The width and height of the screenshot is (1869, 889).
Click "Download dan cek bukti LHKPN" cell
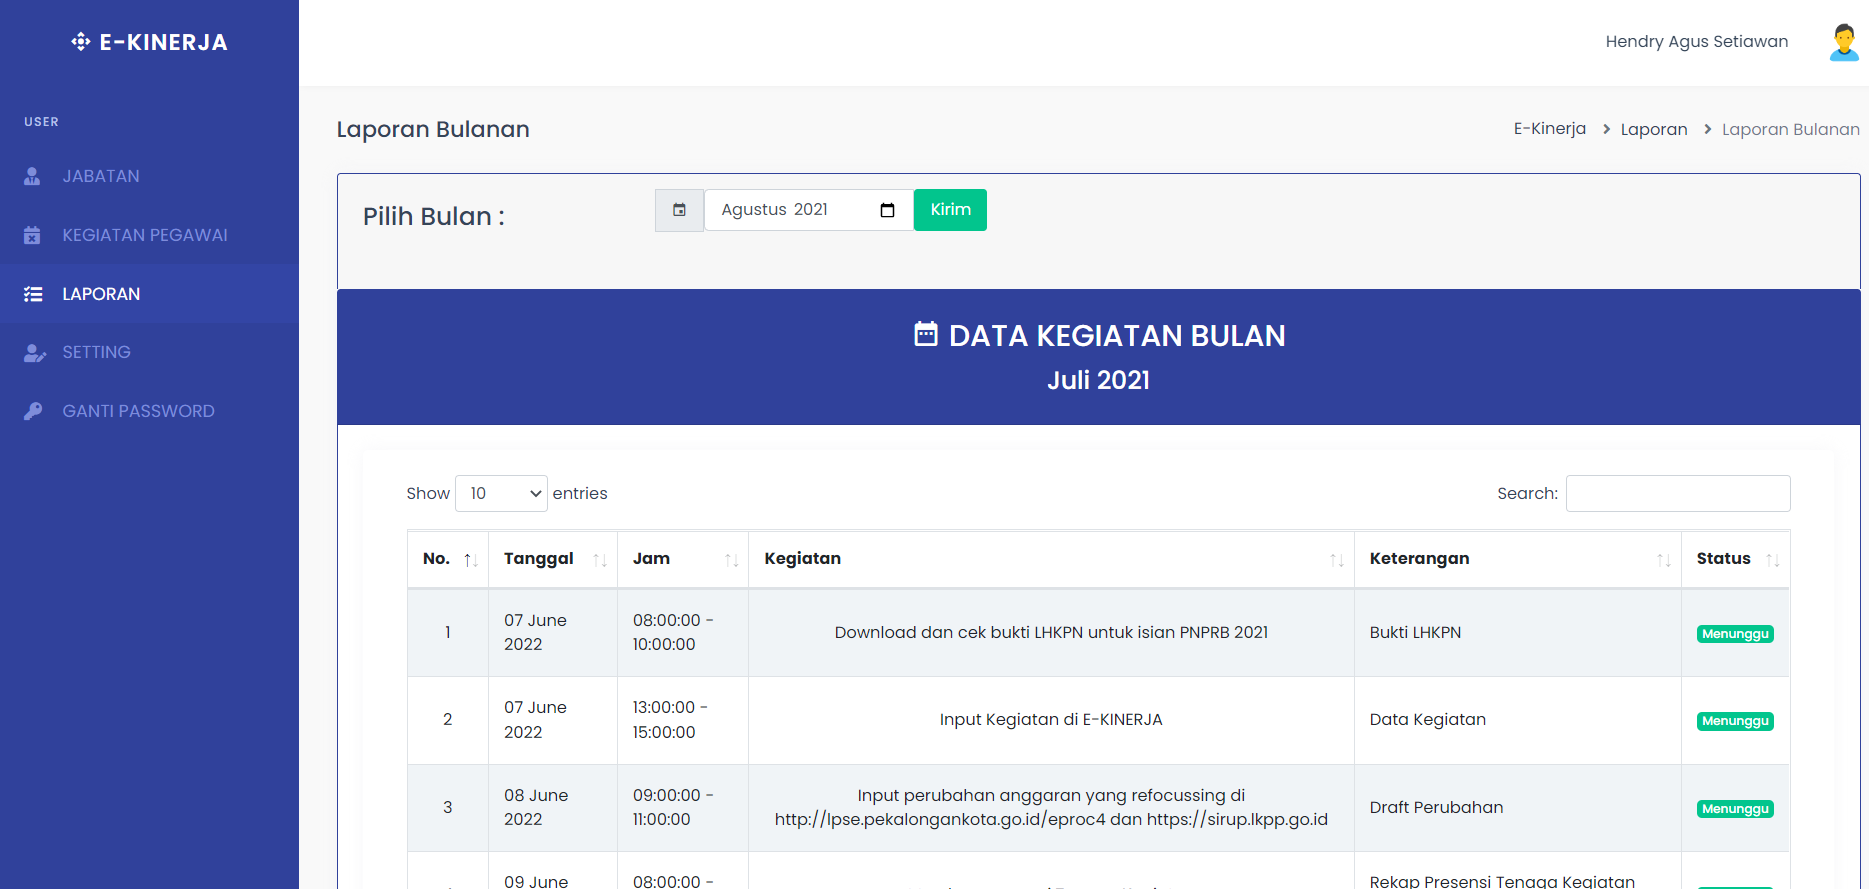[1051, 632]
